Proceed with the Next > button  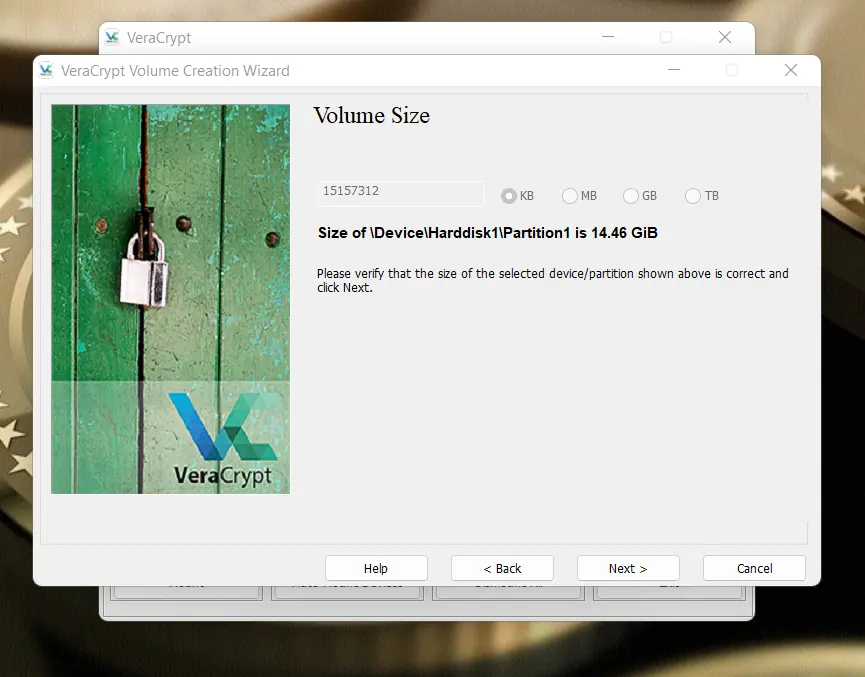point(628,568)
